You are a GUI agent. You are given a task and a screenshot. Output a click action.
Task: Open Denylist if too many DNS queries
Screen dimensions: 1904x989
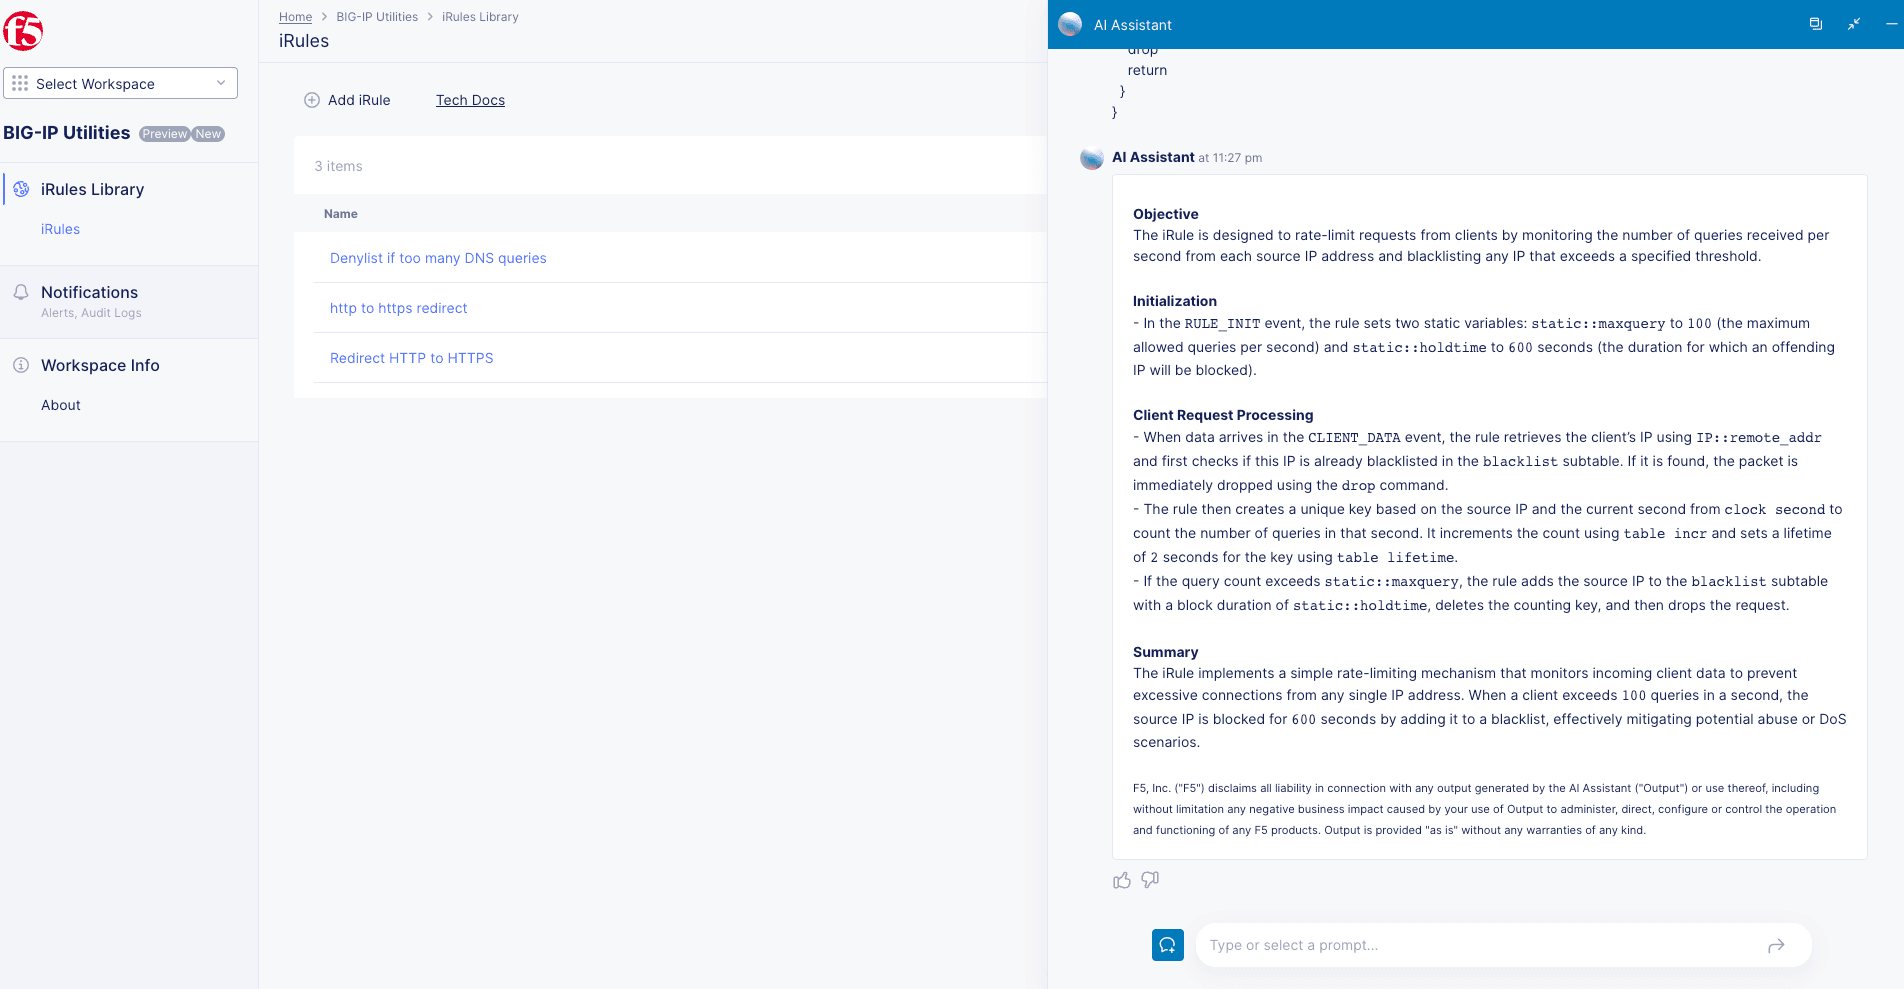coord(438,258)
